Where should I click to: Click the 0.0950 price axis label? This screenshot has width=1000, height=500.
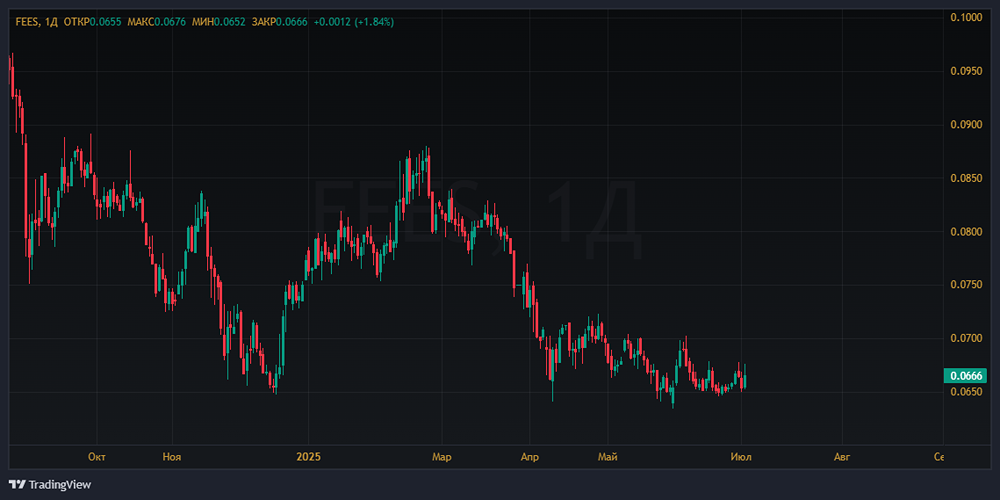(x=965, y=71)
